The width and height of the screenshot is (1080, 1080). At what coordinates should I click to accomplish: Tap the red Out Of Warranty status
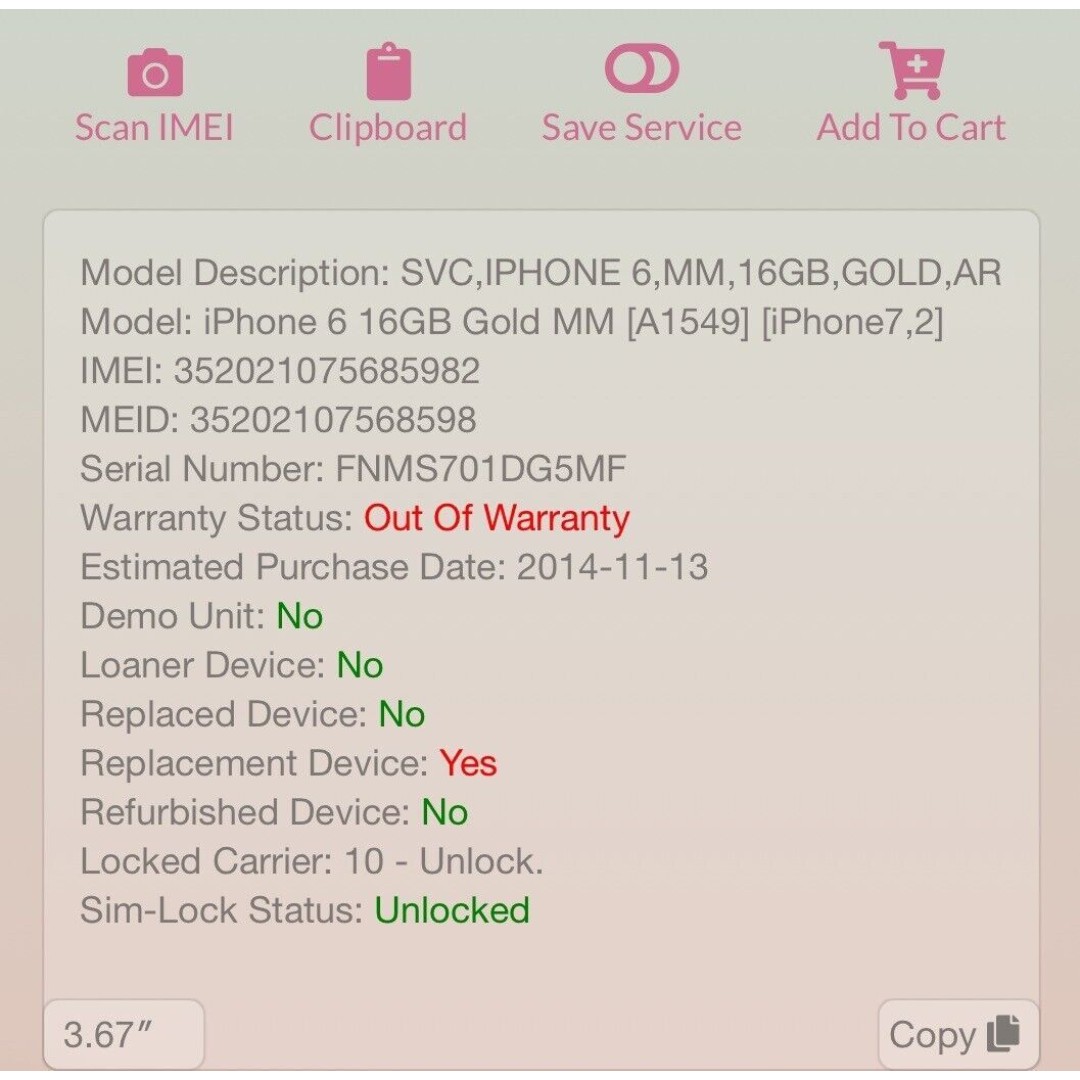[x=497, y=518]
